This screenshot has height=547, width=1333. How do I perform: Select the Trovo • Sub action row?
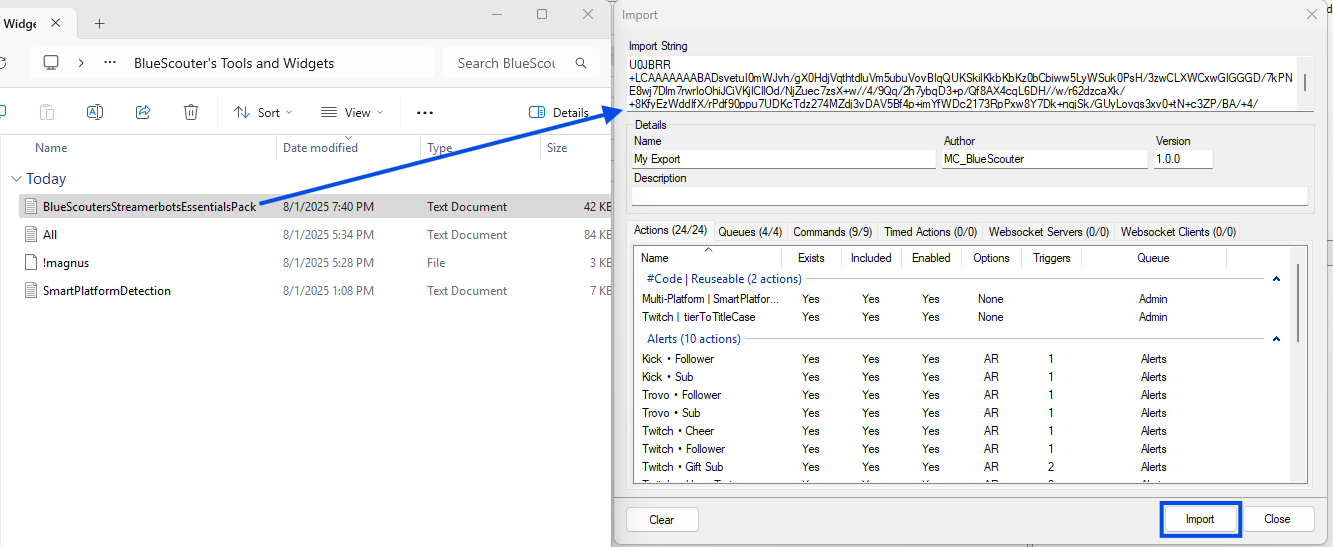tap(960, 413)
